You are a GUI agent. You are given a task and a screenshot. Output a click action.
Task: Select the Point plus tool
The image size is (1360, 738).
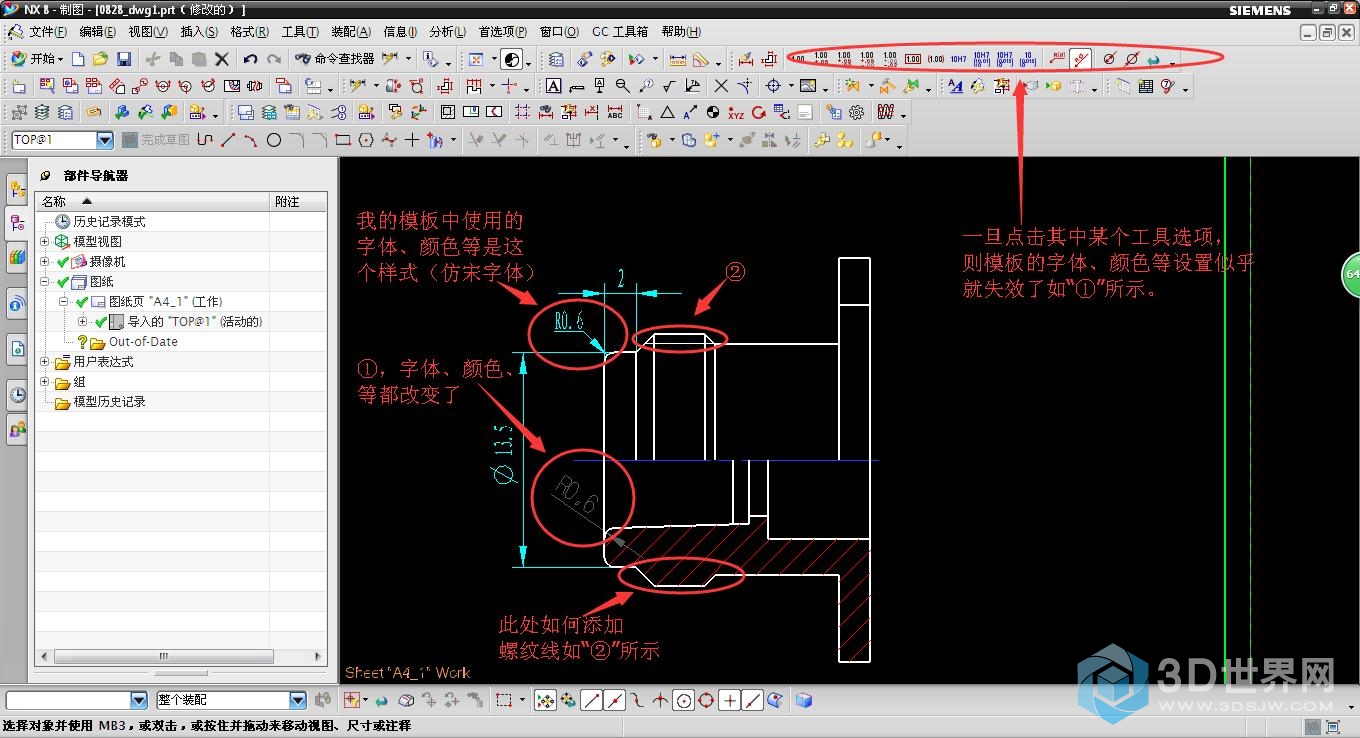pos(412,140)
